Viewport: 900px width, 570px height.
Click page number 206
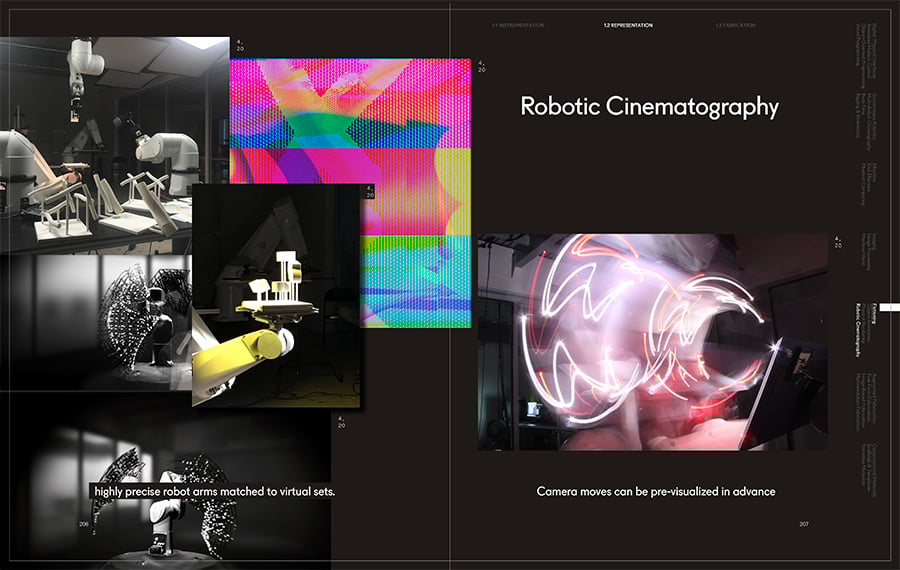[84, 524]
